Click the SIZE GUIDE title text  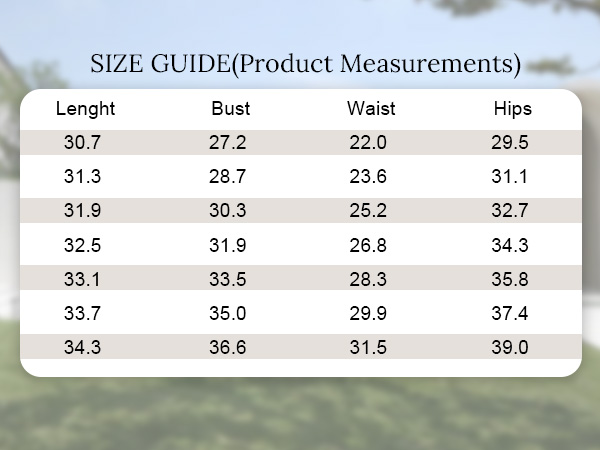[x=305, y=64]
